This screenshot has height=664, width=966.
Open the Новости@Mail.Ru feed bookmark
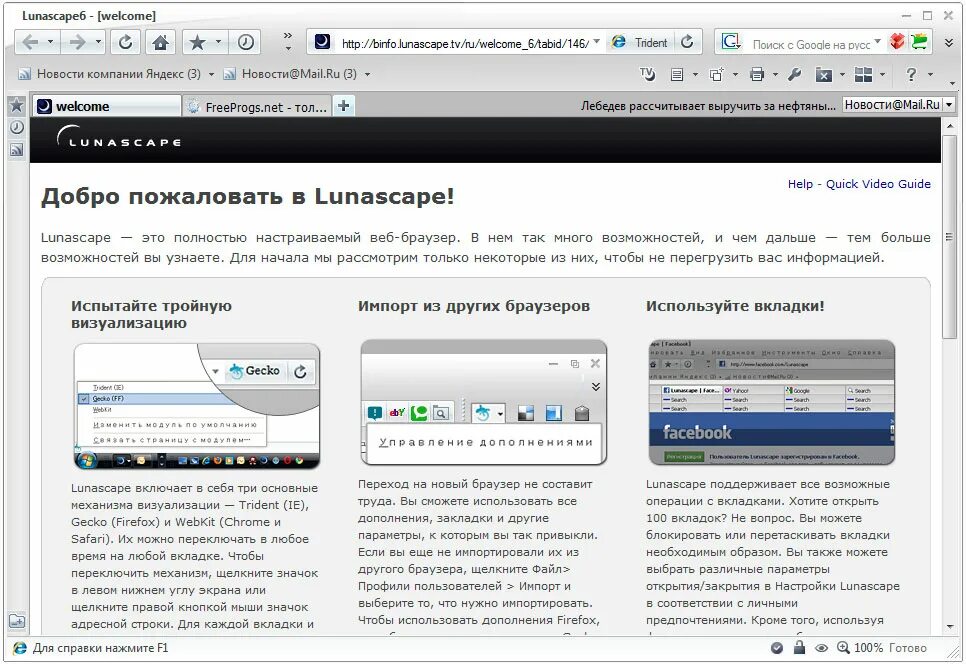(x=290, y=74)
